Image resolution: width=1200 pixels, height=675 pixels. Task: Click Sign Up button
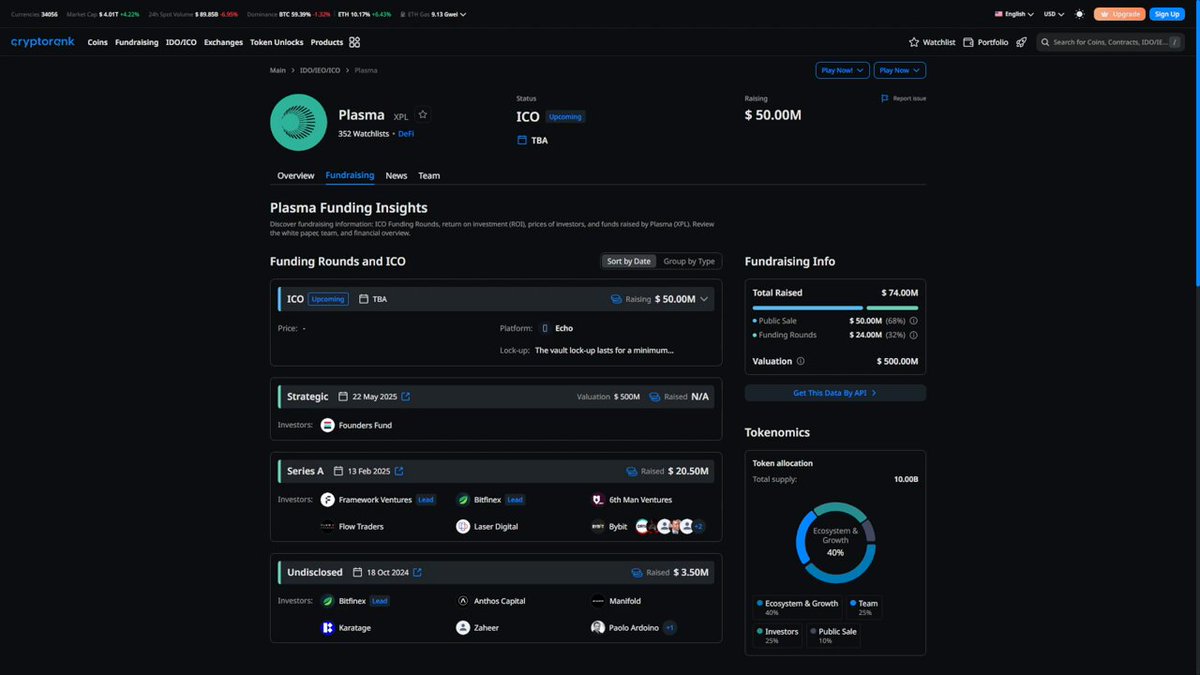pos(1167,14)
